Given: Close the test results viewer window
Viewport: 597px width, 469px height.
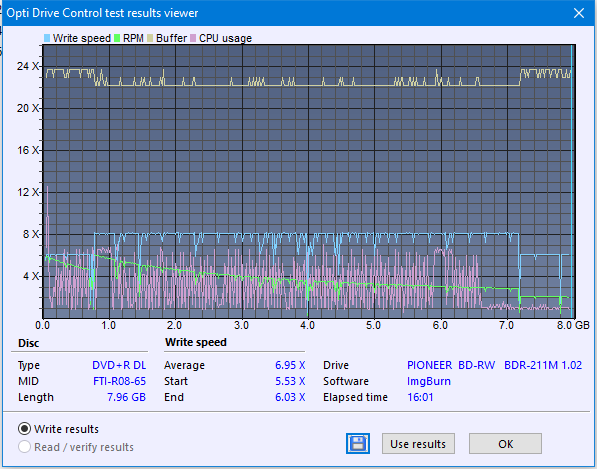Looking at the screenshot, I should coord(579,13).
